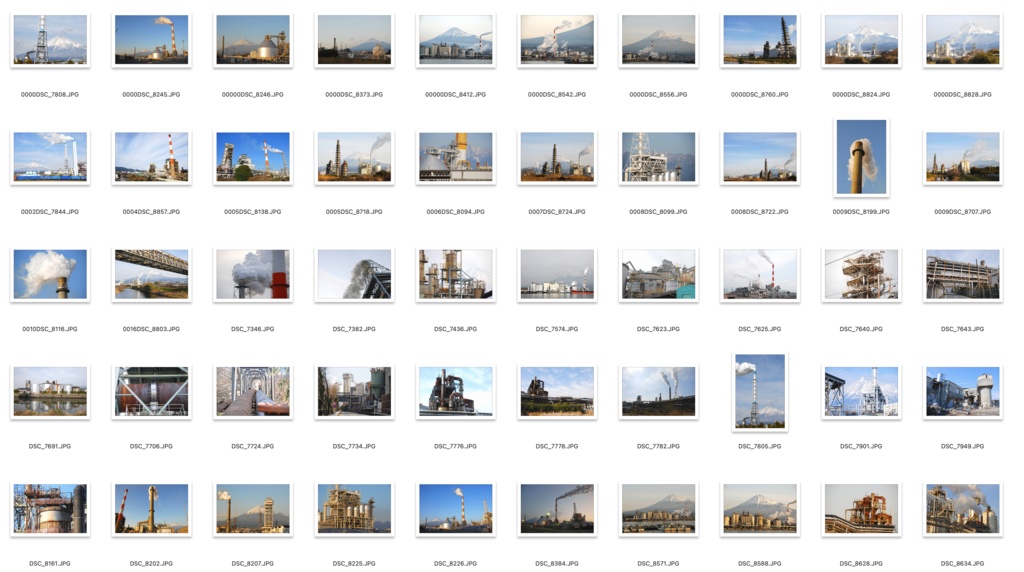Select the 0002DSC_7844.JPG image thumbnail

point(50,157)
